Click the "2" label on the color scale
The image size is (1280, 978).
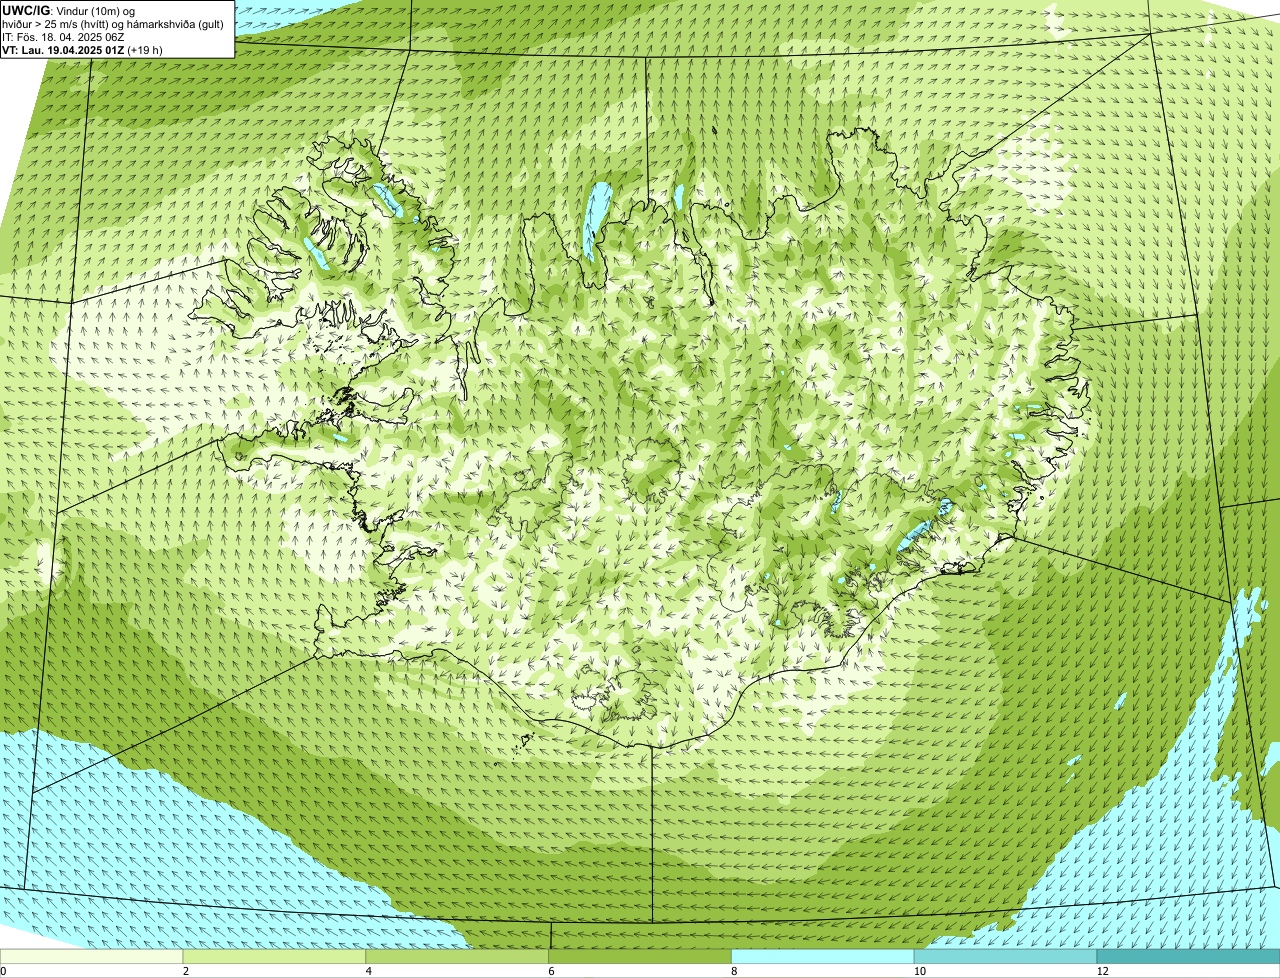tap(186, 971)
